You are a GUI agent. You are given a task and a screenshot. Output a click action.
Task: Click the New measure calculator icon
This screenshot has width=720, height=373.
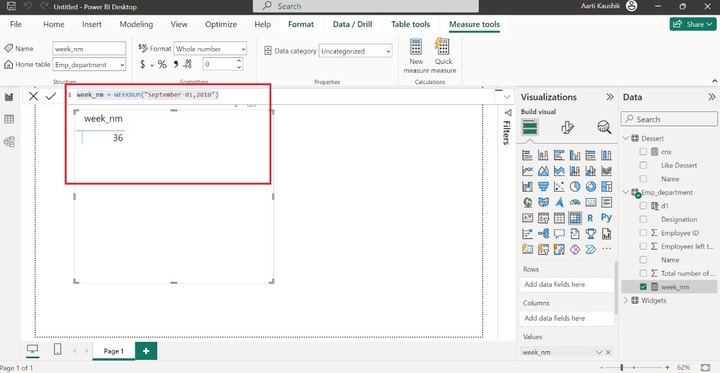tap(416, 47)
